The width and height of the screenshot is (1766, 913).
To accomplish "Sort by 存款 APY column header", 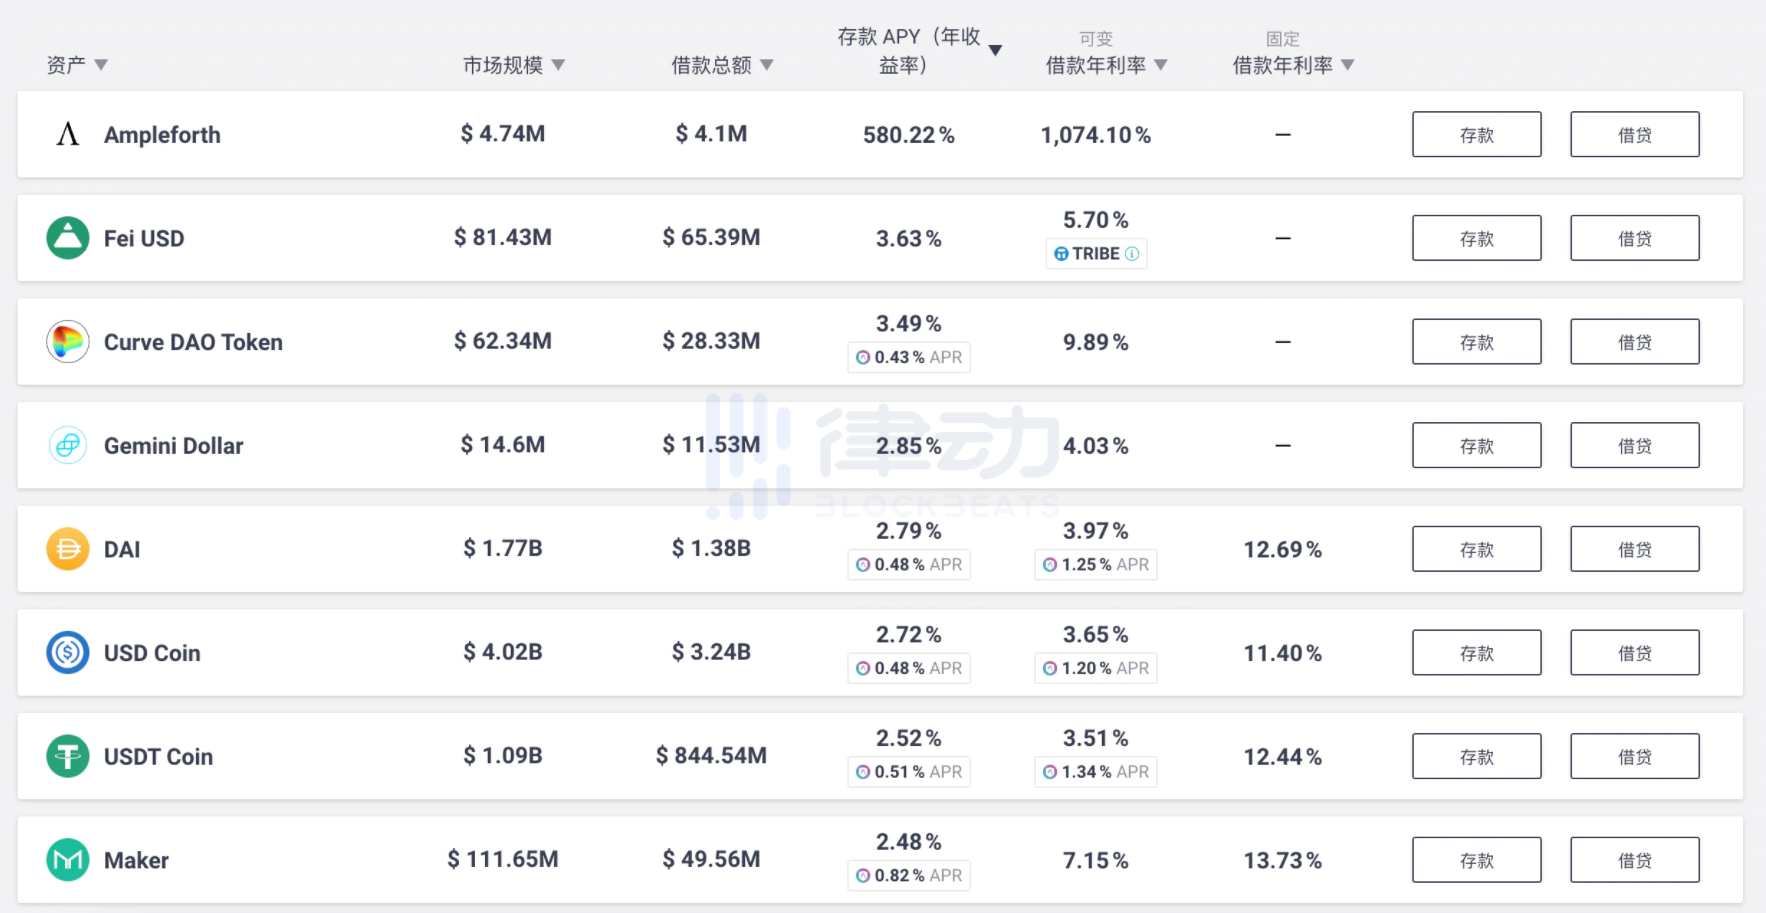I will pos(995,50).
